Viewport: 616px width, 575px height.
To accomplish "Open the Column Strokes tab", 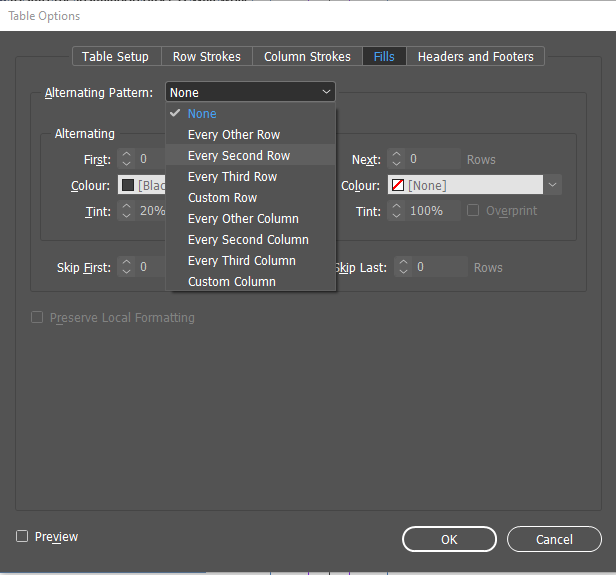I will 307,57.
